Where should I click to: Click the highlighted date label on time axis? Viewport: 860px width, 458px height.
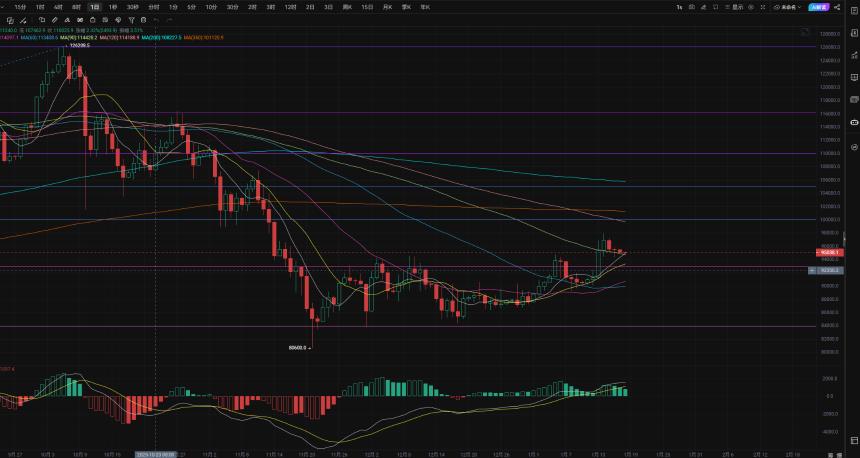[x=156, y=455]
